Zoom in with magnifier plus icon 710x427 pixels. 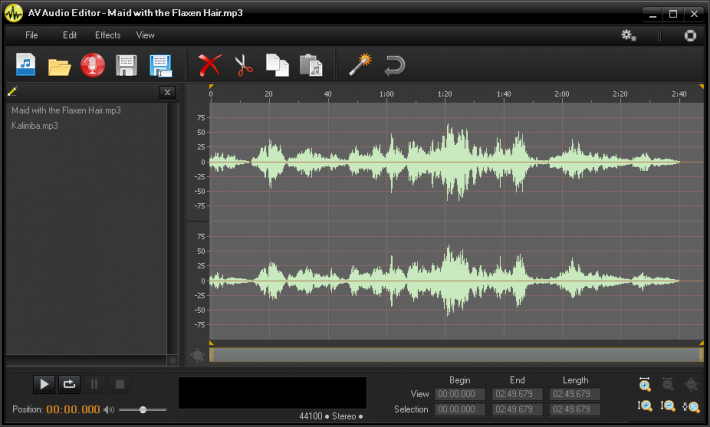[x=645, y=384]
